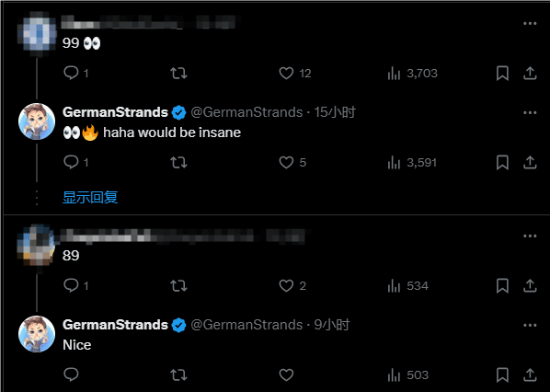
Task: Share the 'Nice' reply
Action: [530, 374]
